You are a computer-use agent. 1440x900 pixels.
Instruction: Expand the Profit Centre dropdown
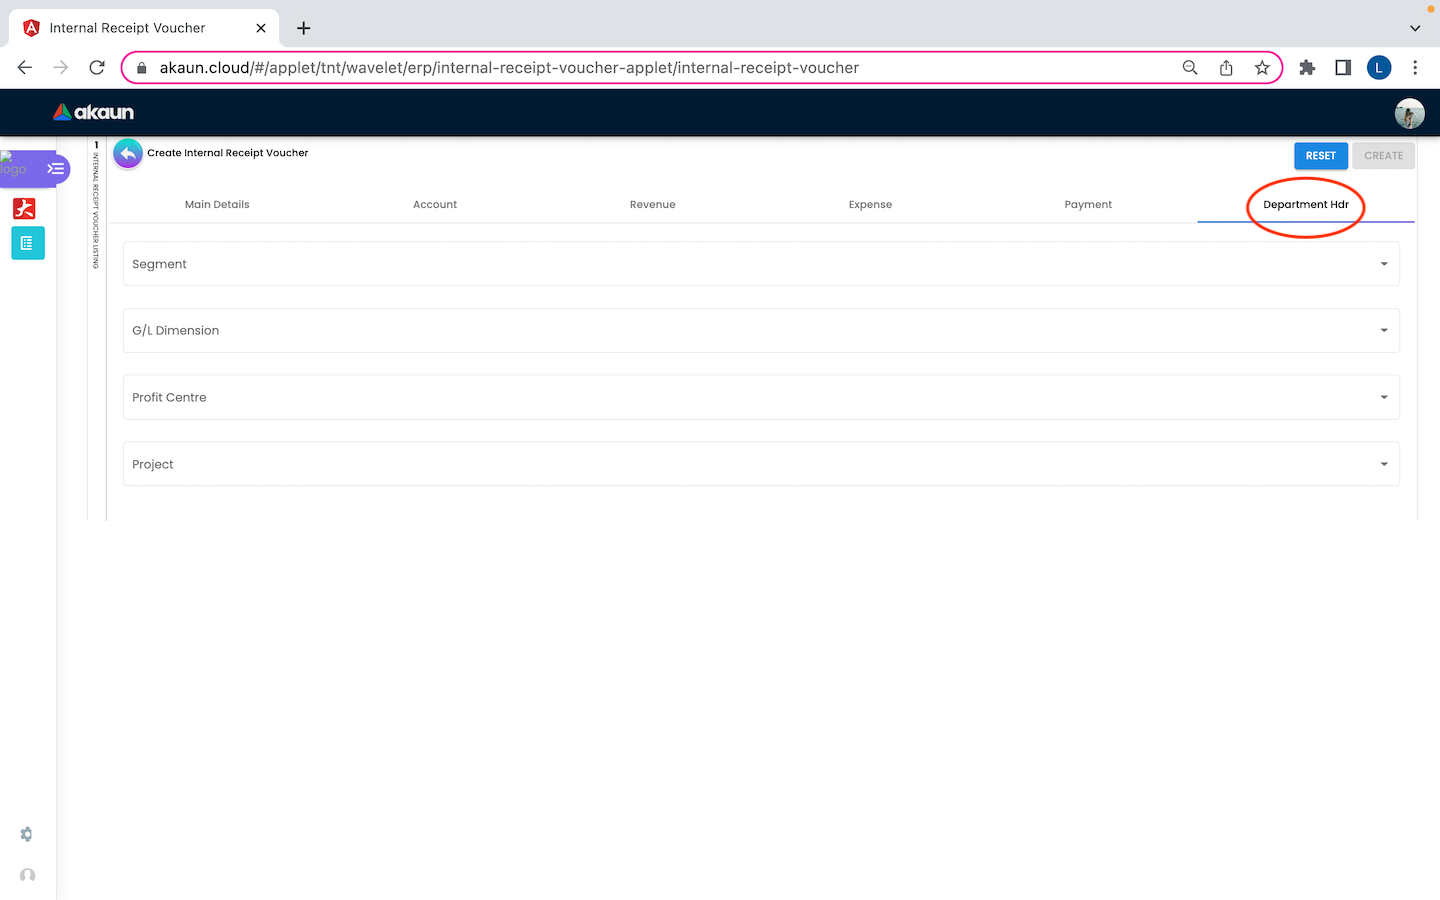click(761, 397)
